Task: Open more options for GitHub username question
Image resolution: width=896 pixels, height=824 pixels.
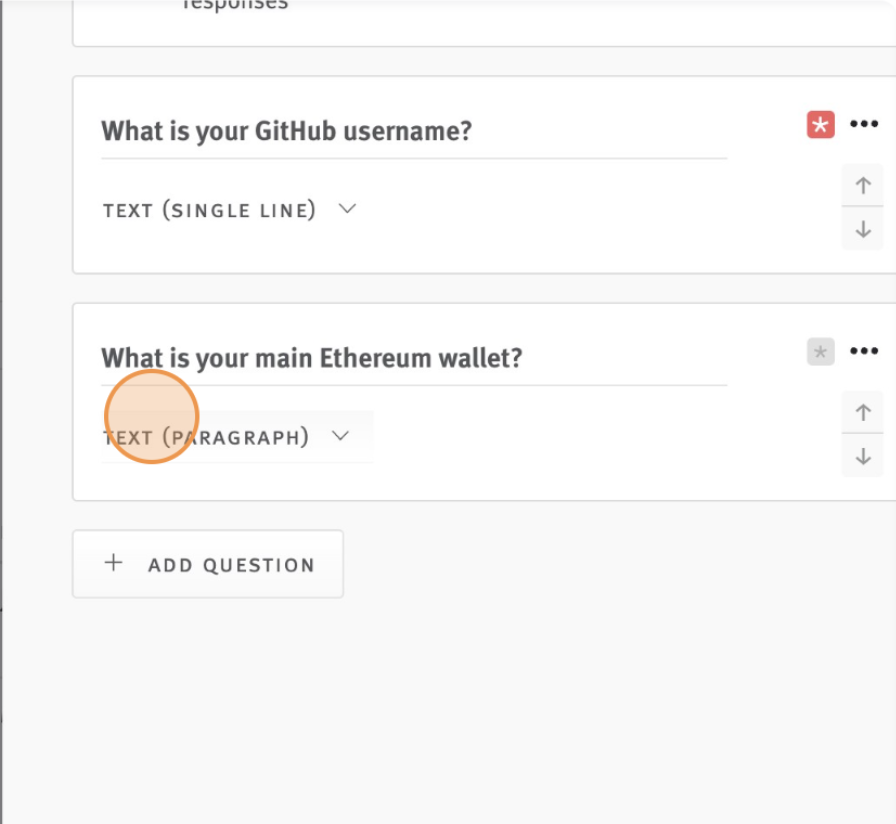Action: 863,124
